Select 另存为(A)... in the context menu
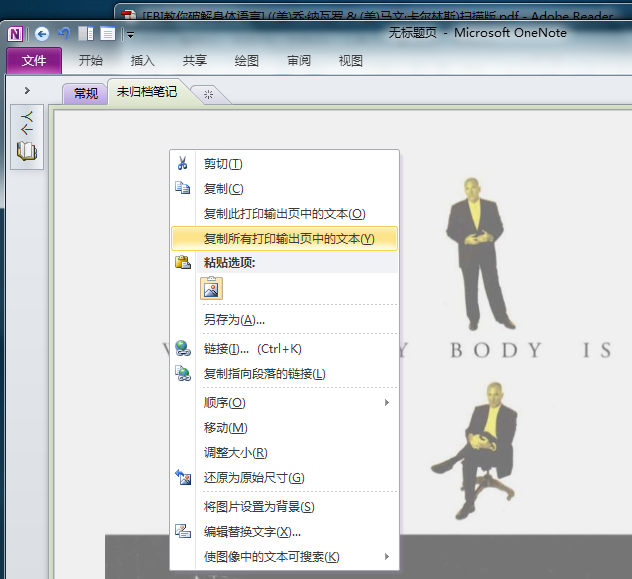 click(234, 320)
